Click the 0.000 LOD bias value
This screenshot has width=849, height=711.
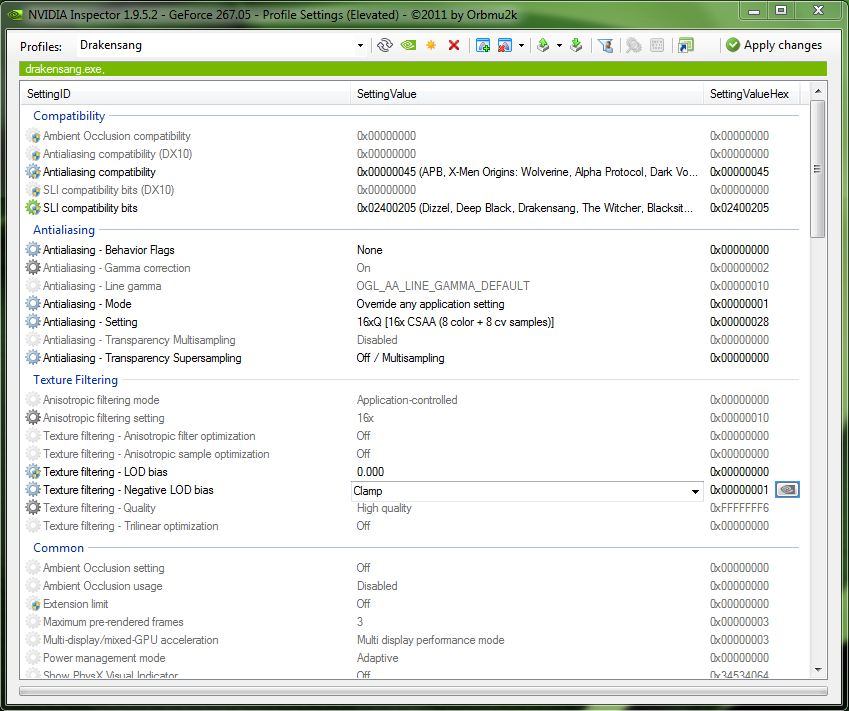pyautogui.click(x=370, y=472)
